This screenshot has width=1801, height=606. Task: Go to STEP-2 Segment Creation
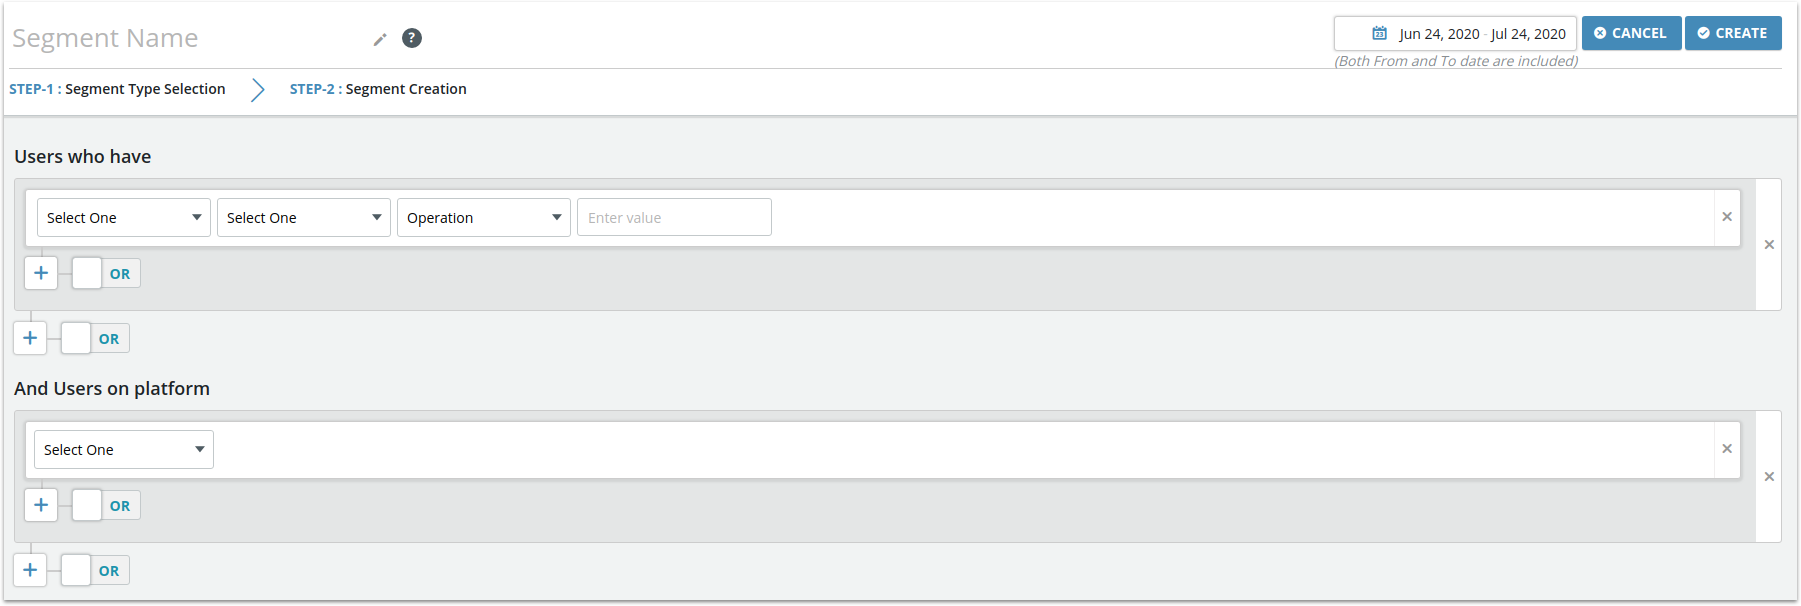pos(378,89)
